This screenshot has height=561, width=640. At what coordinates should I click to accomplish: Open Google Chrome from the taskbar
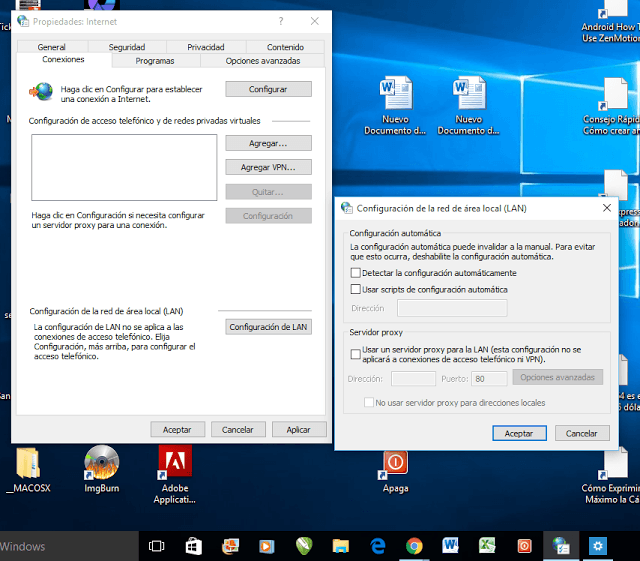tap(413, 546)
